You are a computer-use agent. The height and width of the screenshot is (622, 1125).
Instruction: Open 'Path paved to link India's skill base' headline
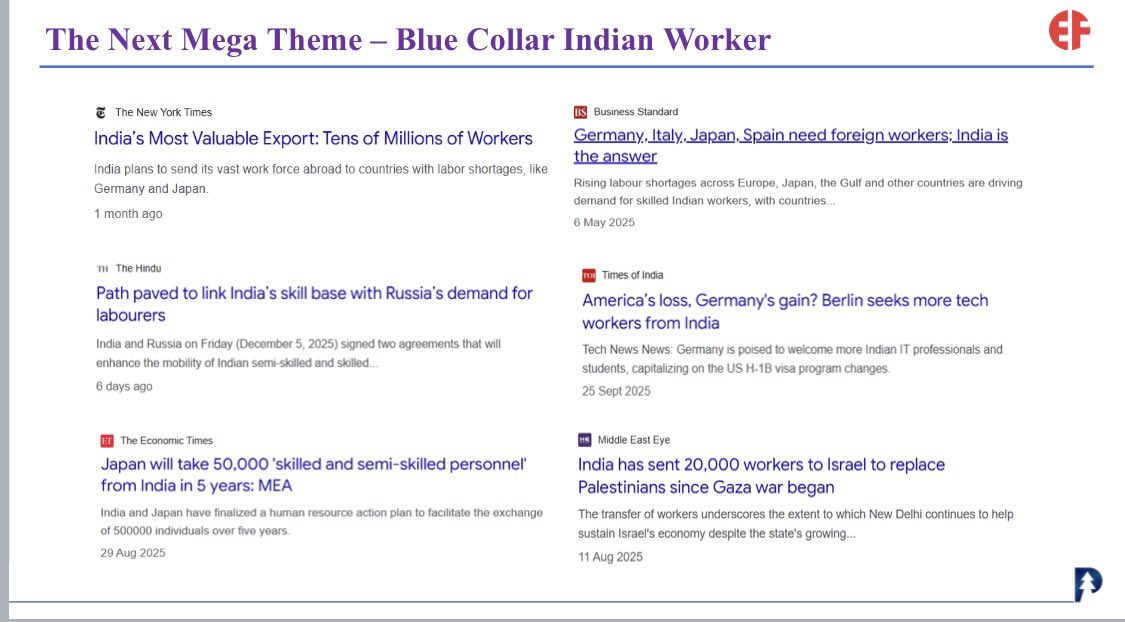coord(314,304)
